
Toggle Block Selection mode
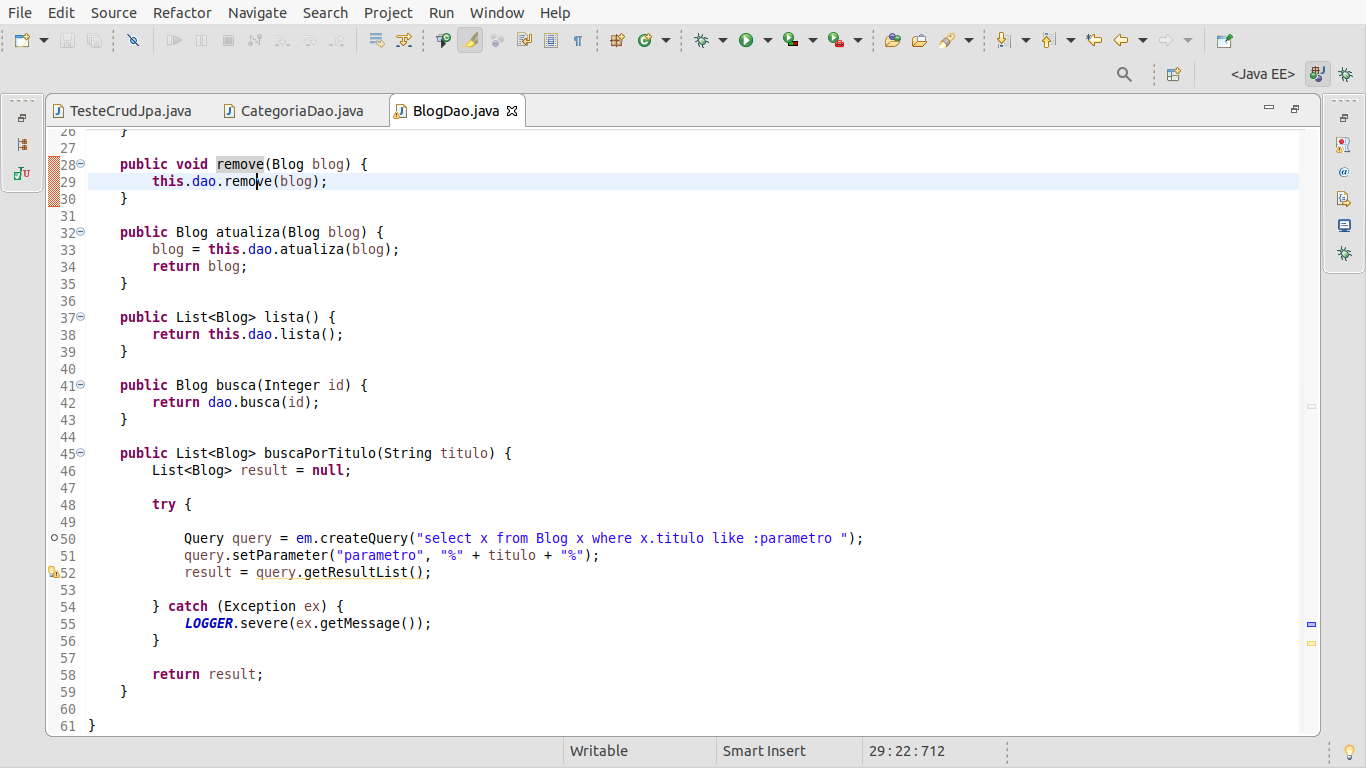click(x=551, y=41)
